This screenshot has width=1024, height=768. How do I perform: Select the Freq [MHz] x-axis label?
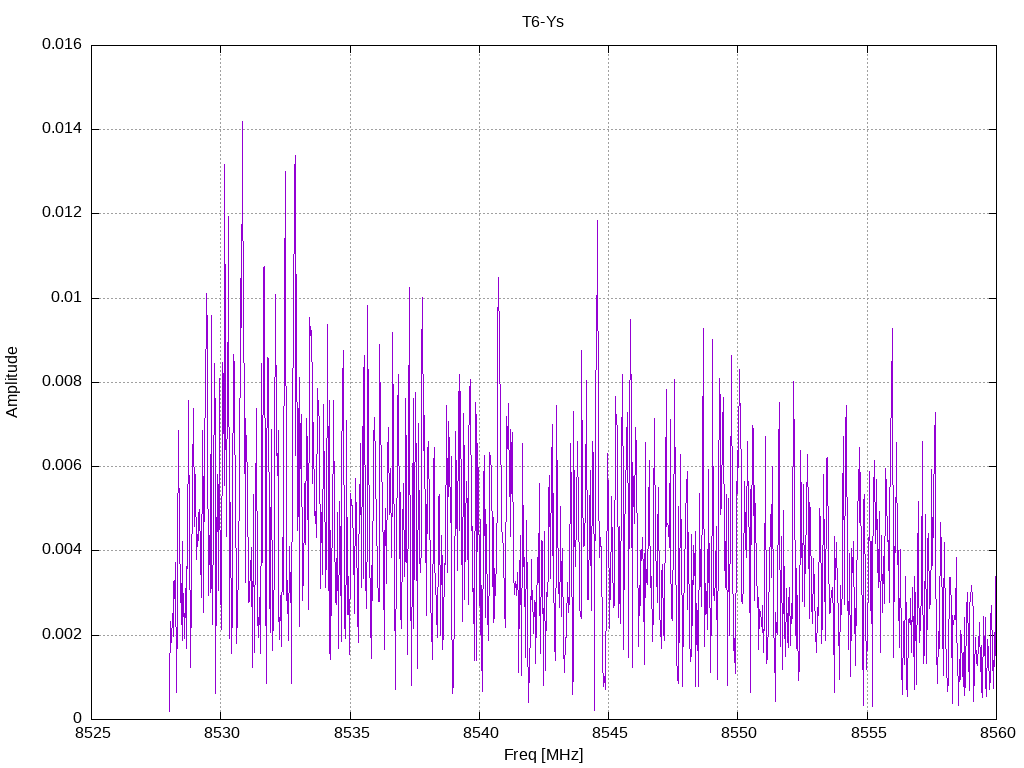pos(543,755)
